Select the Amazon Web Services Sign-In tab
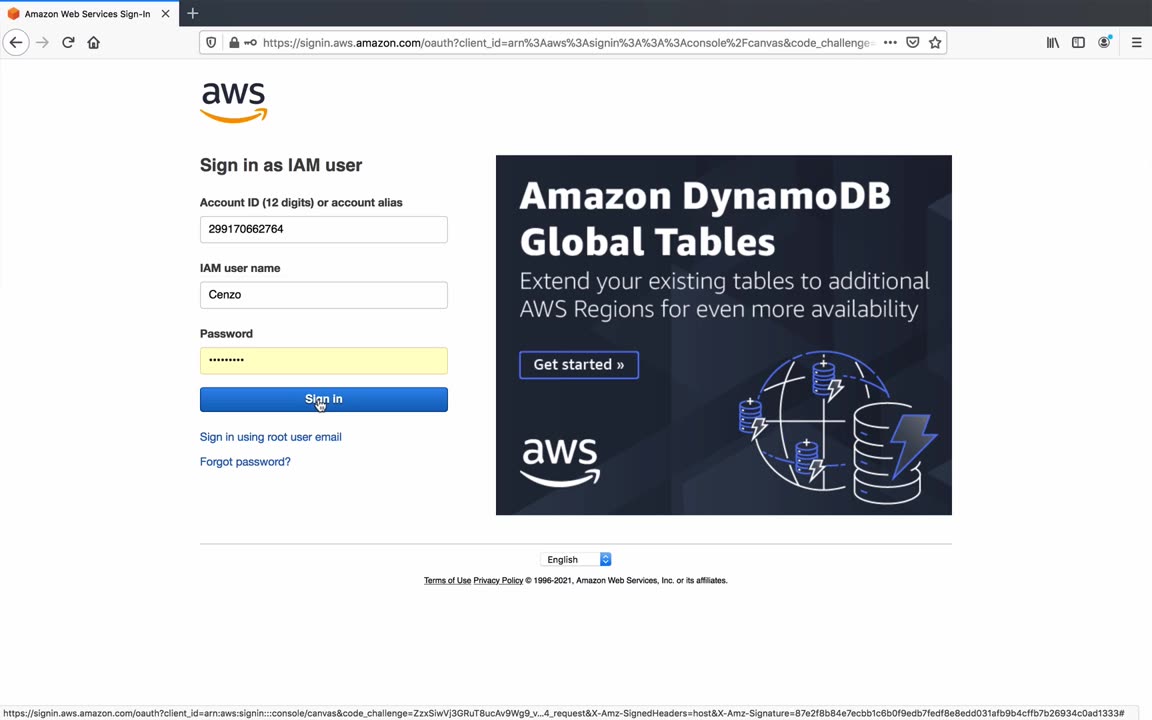The width and height of the screenshot is (1152, 720). (88, 13)
